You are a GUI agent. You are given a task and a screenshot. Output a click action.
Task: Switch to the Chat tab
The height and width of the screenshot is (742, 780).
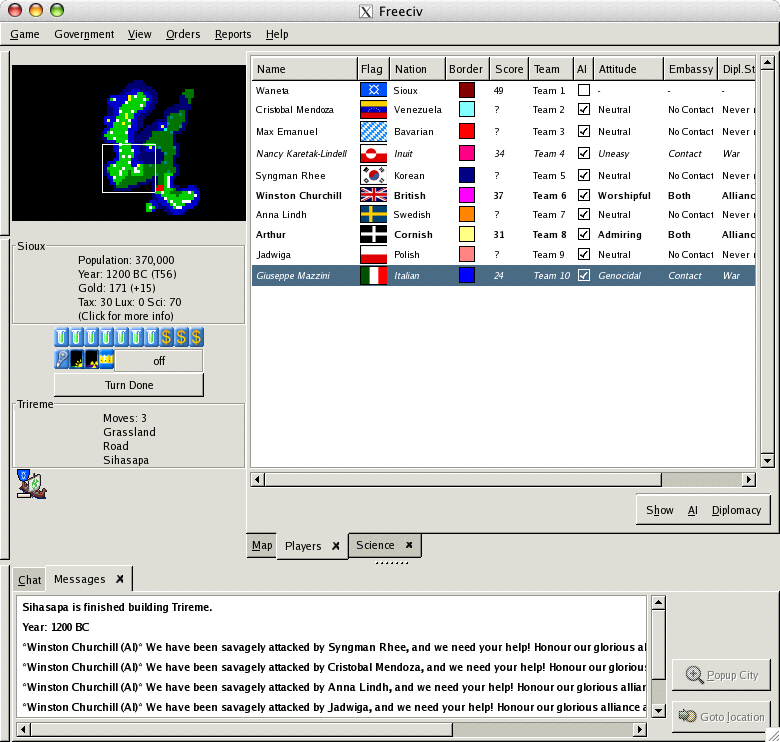[x=29, y=580]
